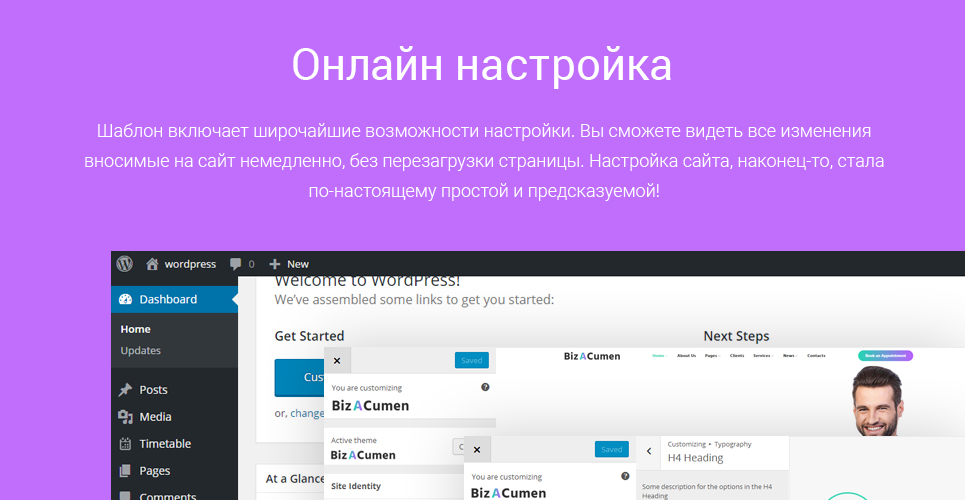Open Pages in the WordPress admin sidebar
965x500 pixels.
pyautogui.click(x=154, y=471)
